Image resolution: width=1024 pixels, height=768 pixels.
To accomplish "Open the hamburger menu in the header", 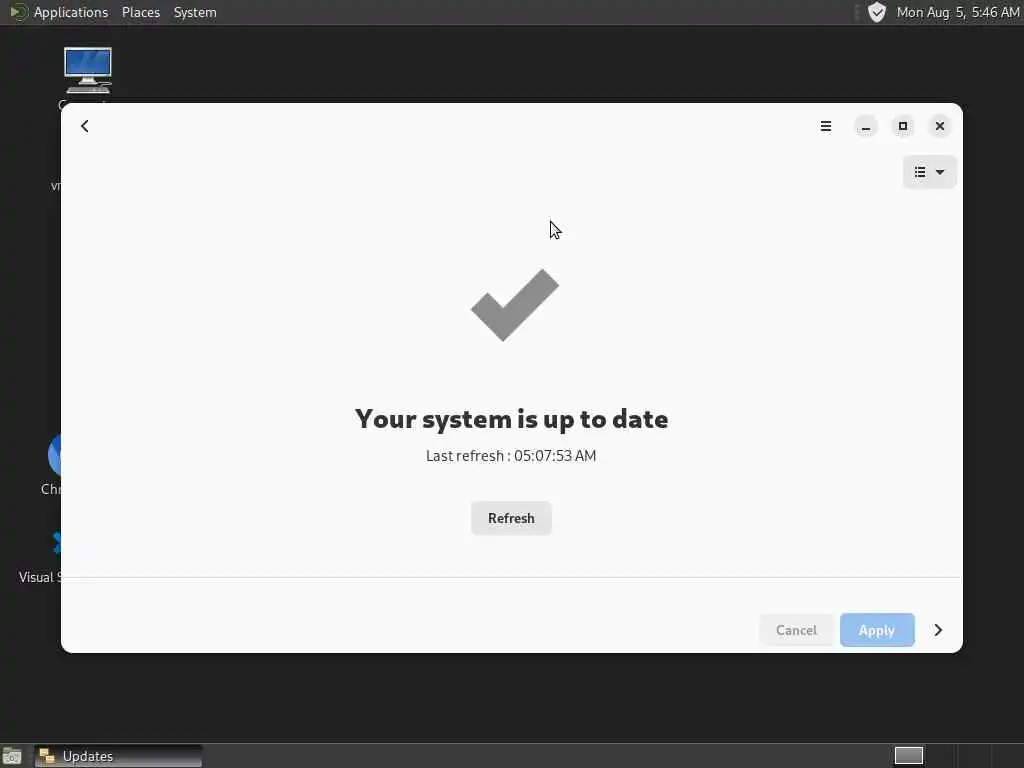I will pos(825,126).
